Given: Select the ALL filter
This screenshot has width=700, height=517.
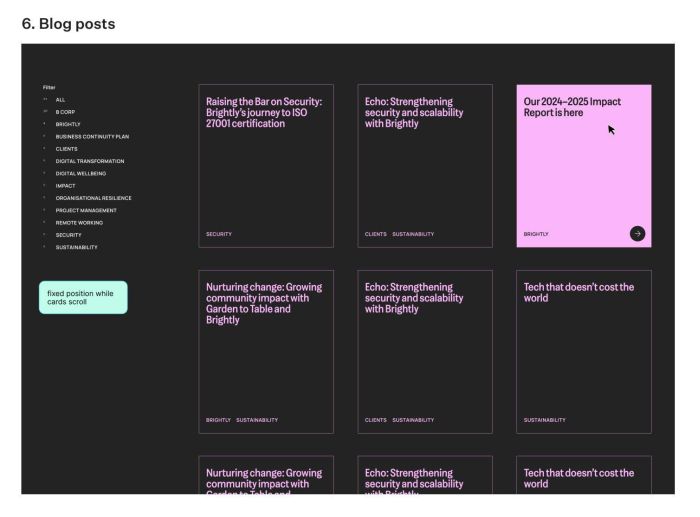Looking at the screenshot, I should coord(60,100).
